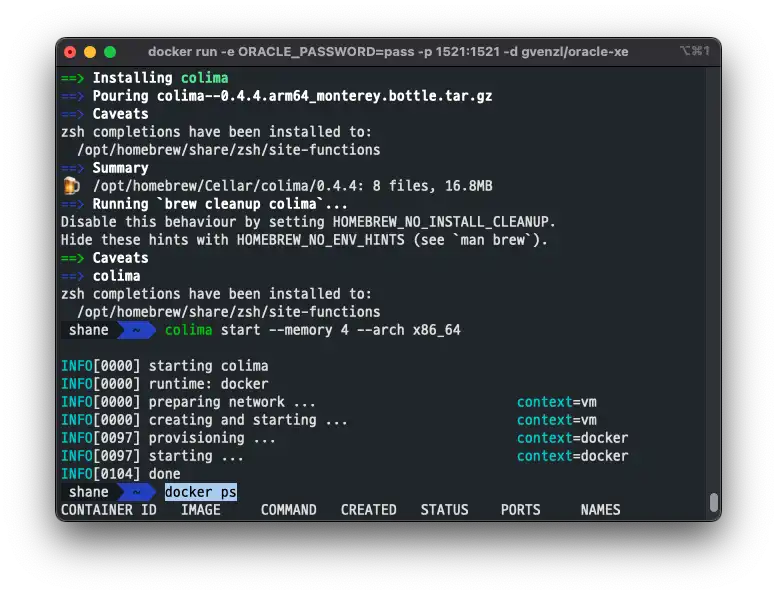
Task: Click the colima start --memory 4 command
Action: tap(313, 330)
